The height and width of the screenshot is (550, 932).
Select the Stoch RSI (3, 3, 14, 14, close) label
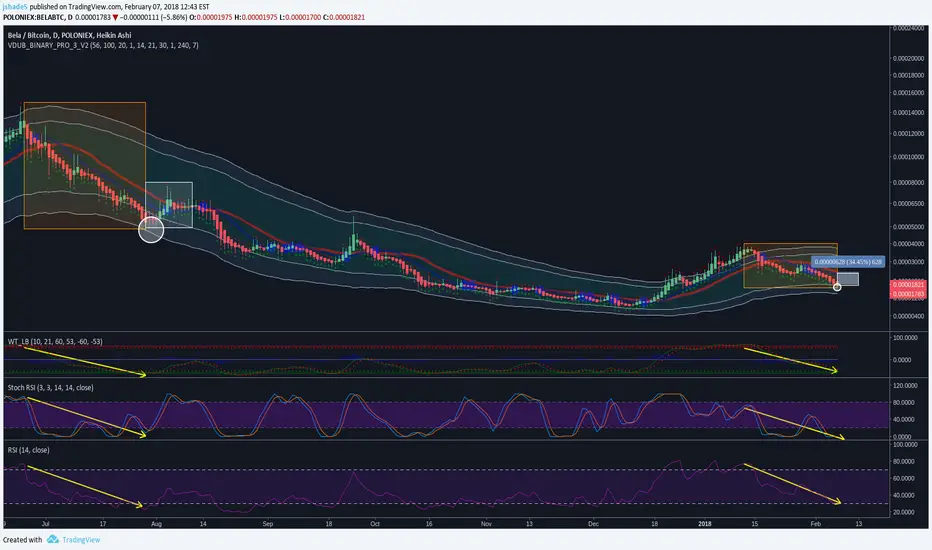(51, 388)
